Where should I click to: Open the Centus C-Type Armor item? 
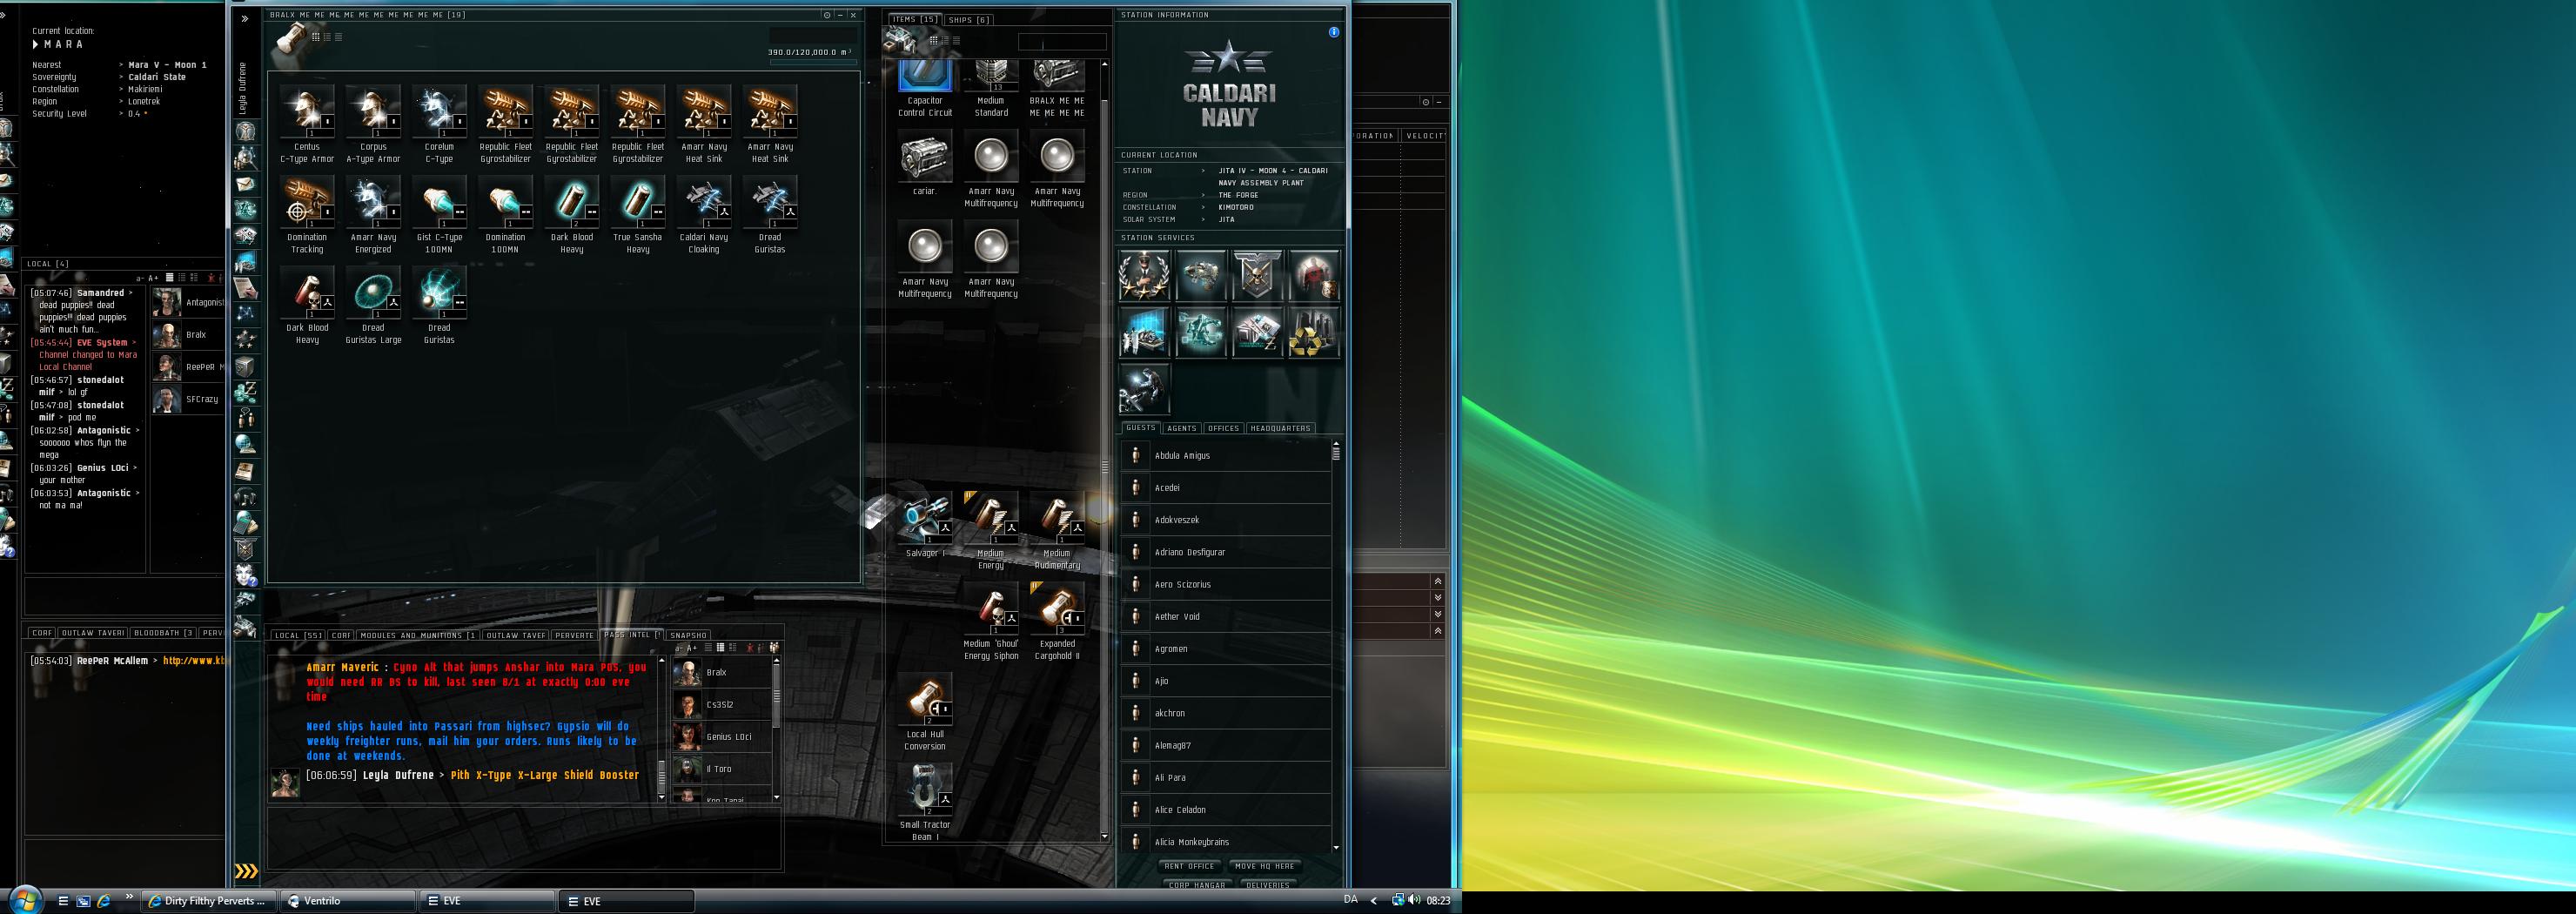click(x=307, y=124)
